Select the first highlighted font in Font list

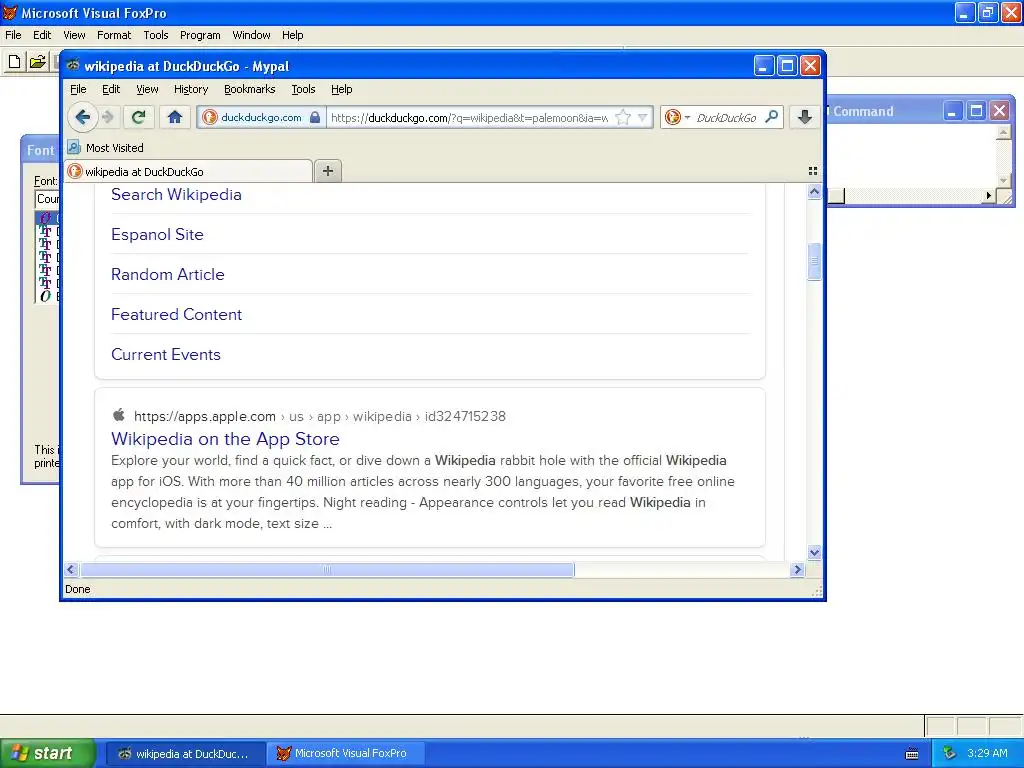(x=48, y=217)
